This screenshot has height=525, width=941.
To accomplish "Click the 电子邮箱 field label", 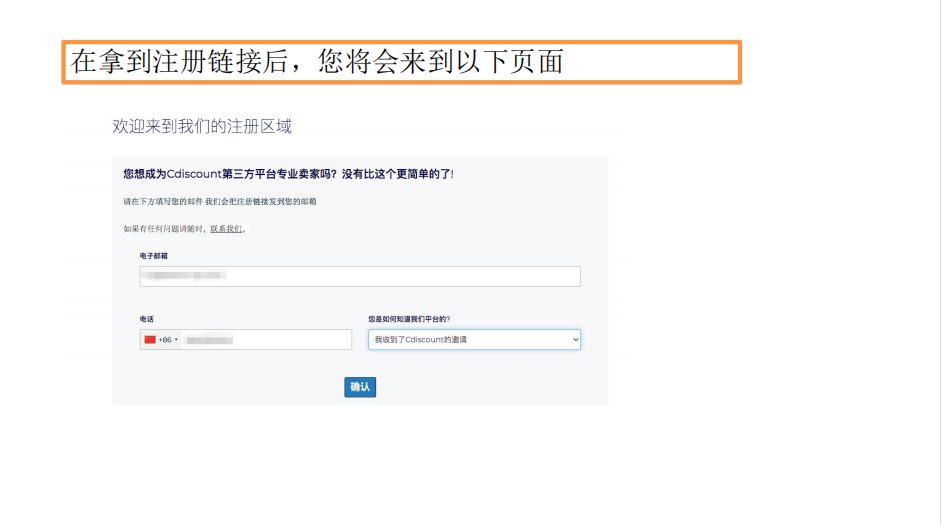I will pos(153,256).
